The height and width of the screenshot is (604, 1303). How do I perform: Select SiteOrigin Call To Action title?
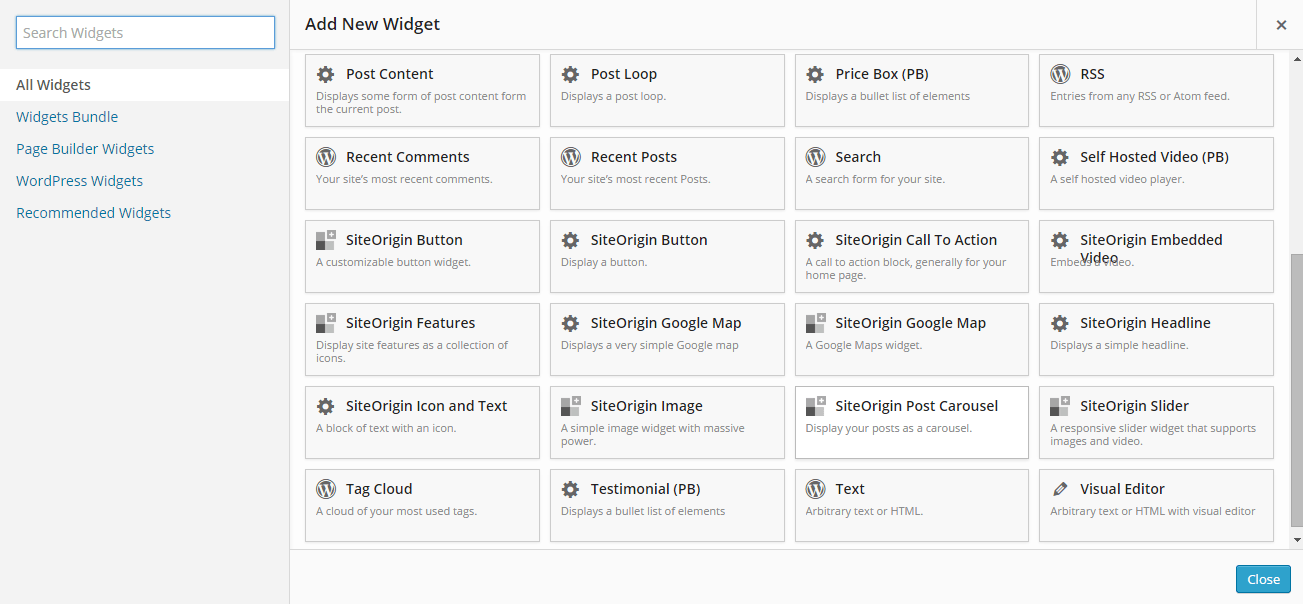click(916, 240)
